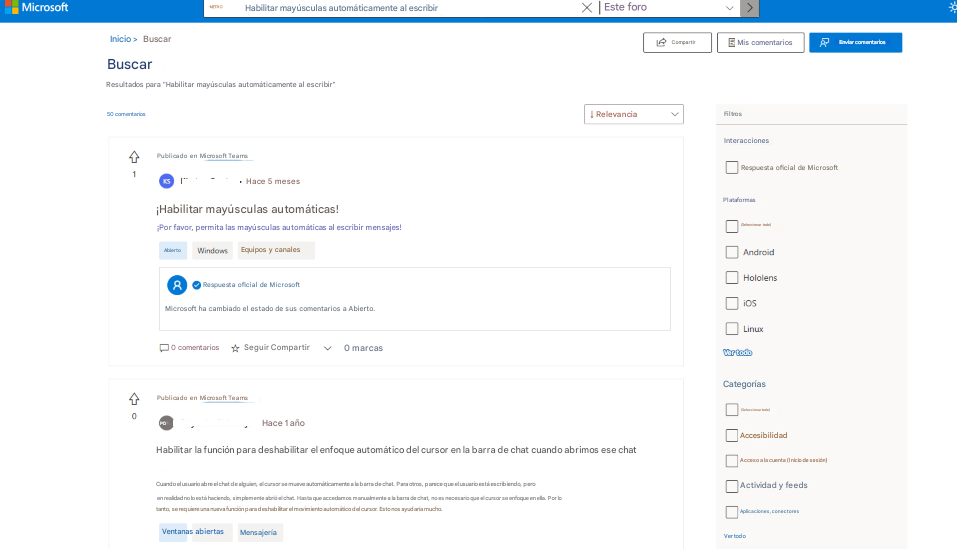Click the Equipos y canales tag
The width and height of the screenshot is (957, 559).
click(276, 250)
